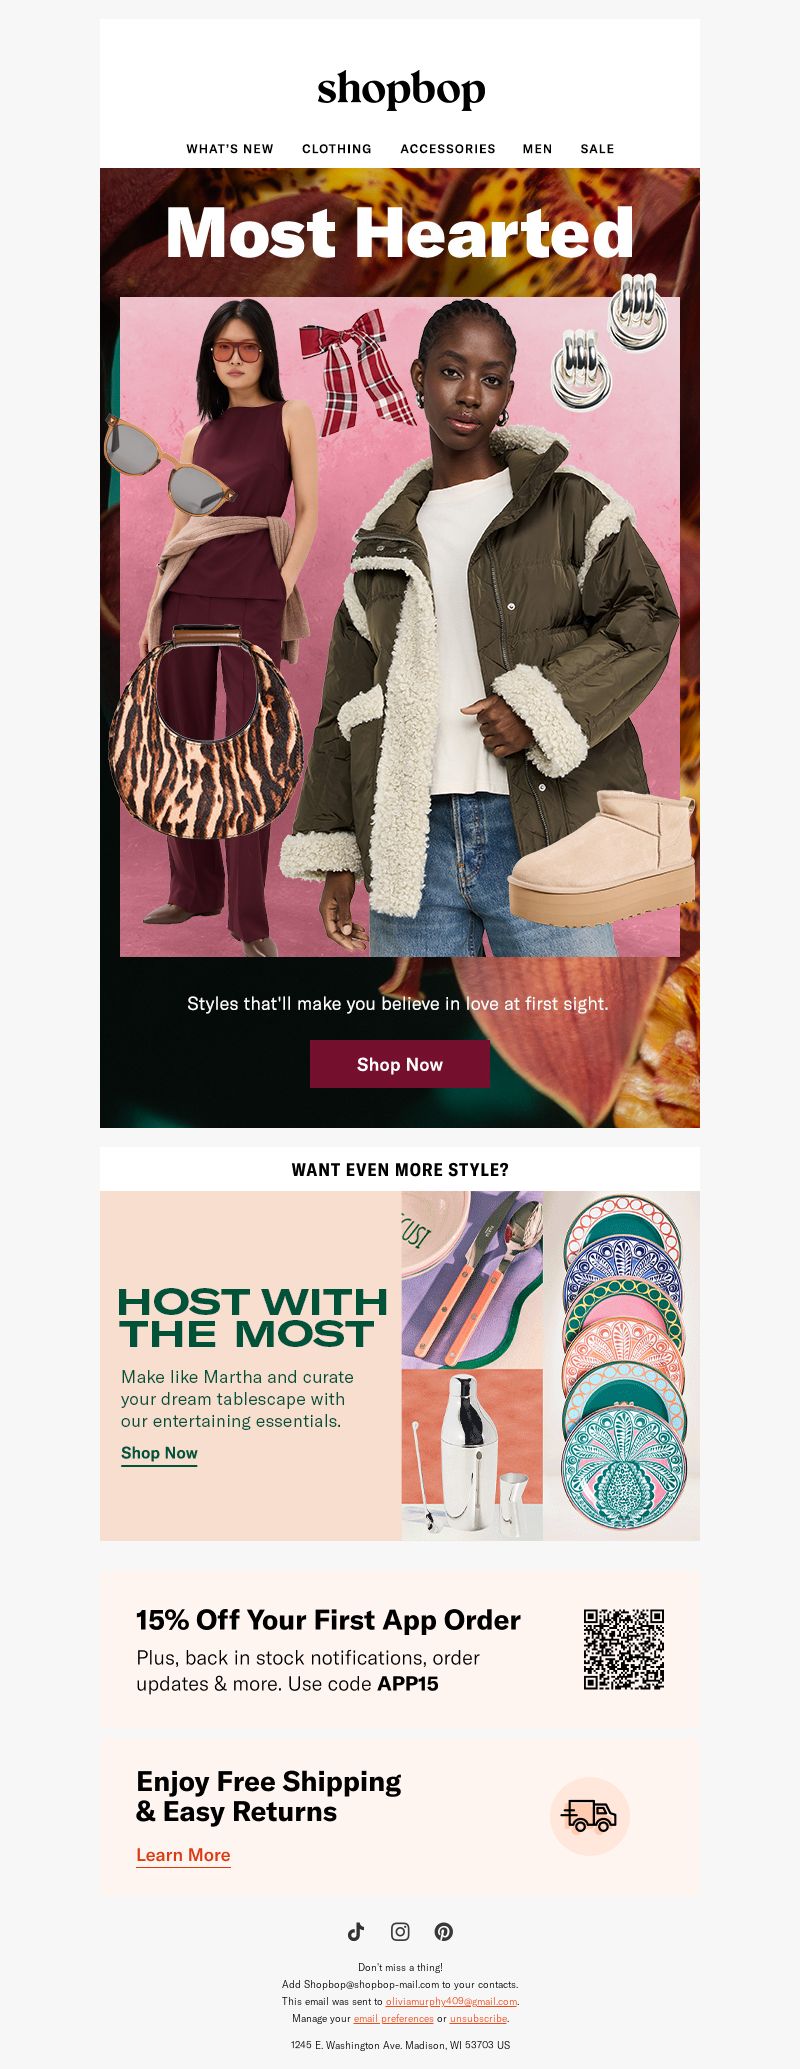Image resolution: width=800 pixels, height=2069 pixels.
Task: Open the Instagram social icon
Action: [x=400, y=1931]
